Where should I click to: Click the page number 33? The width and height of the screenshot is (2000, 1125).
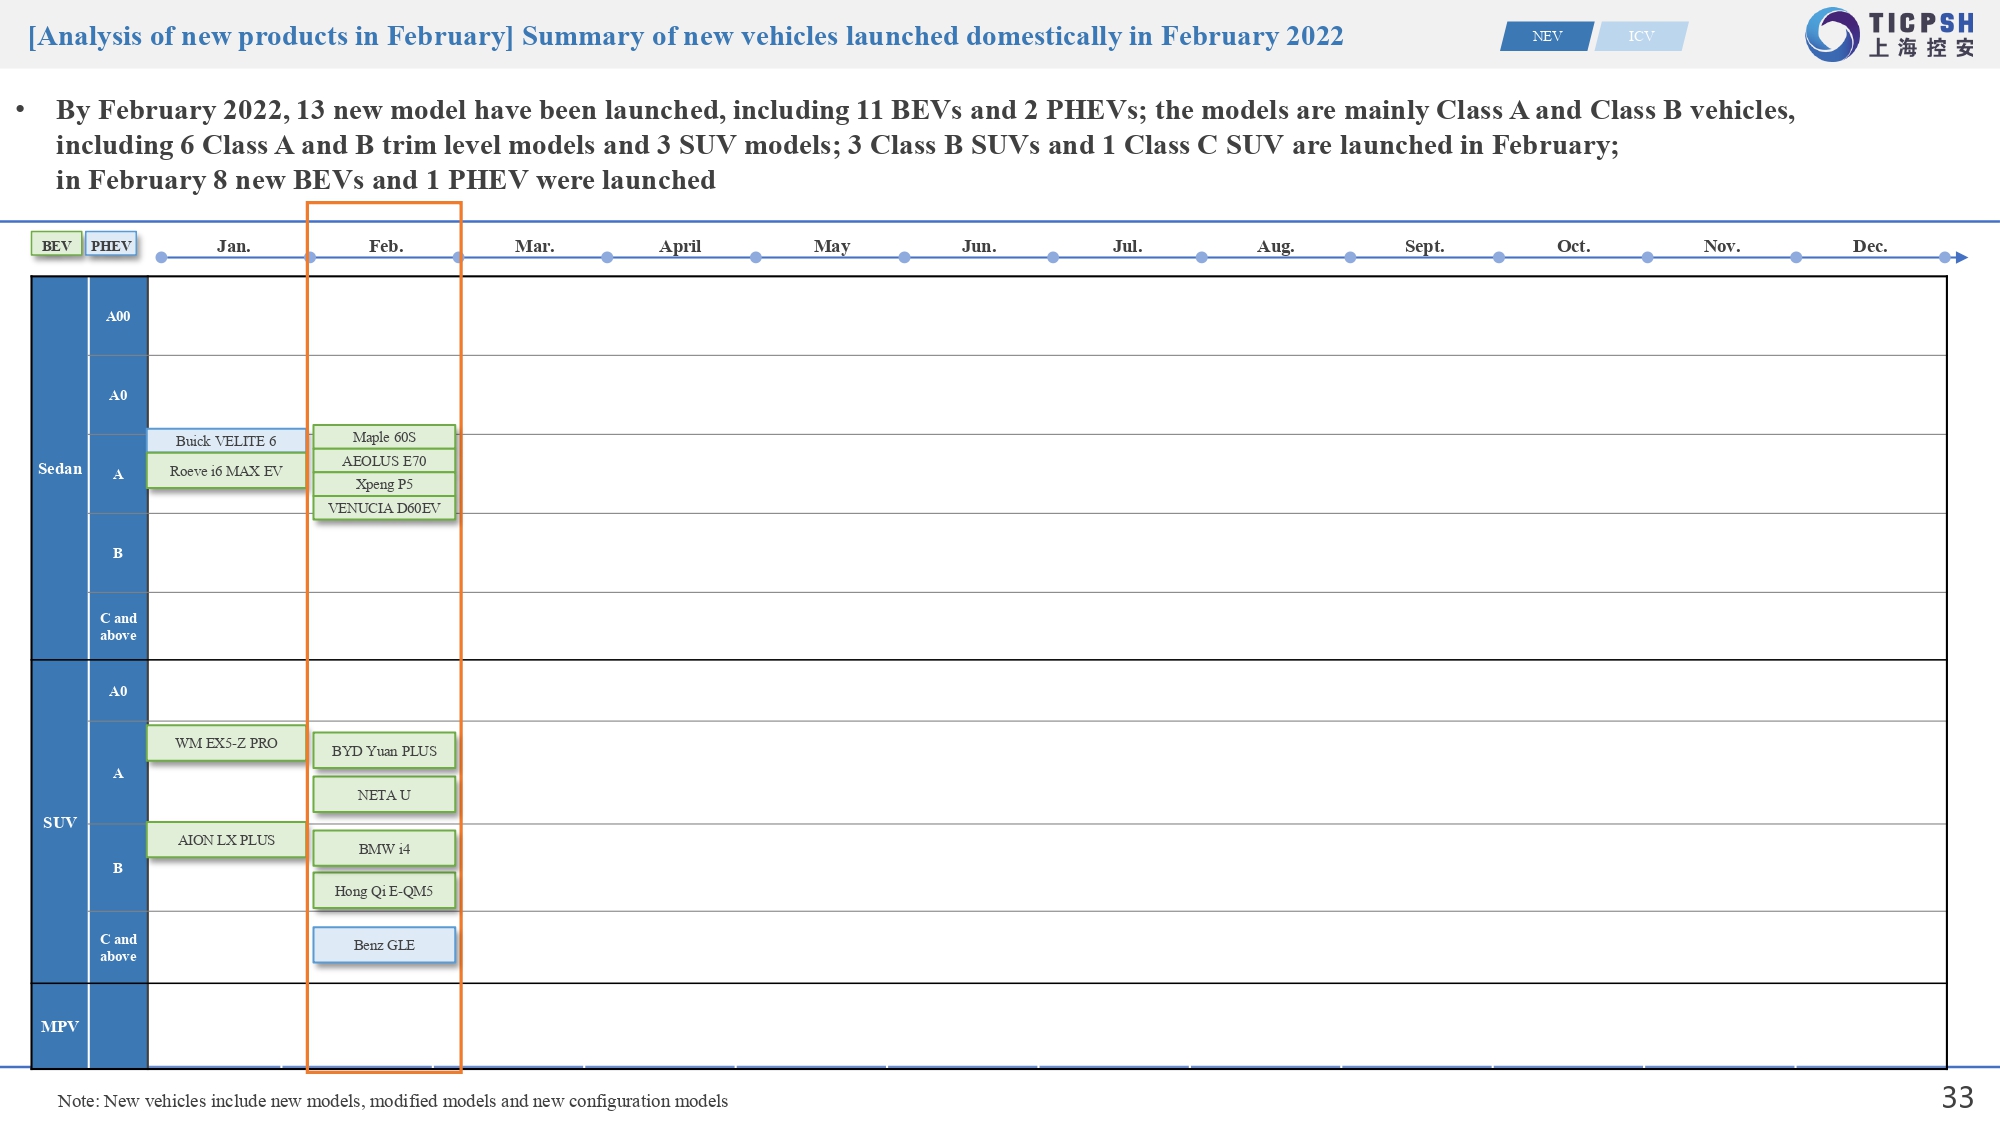point(1957,1098)
